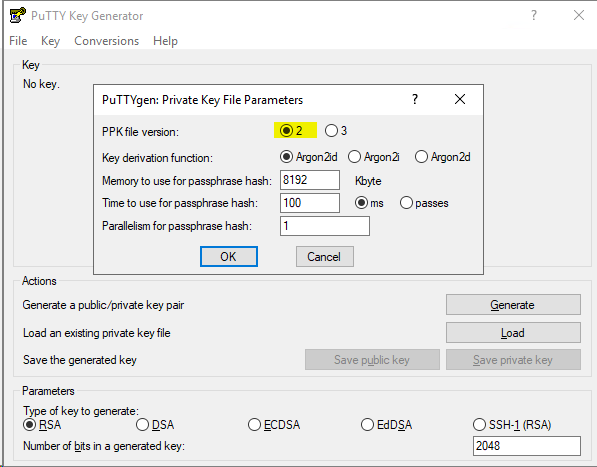Click the Parallelism for passphrase hash field

pos(325,226)
